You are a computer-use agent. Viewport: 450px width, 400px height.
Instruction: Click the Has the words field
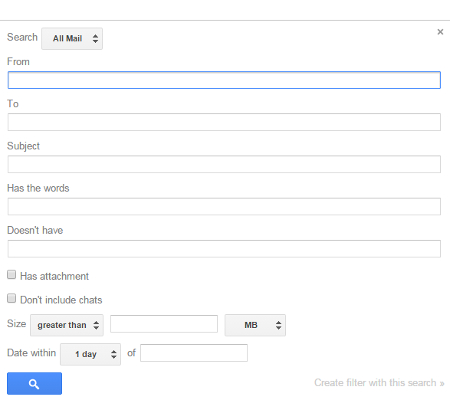click(x=224, y=207)
